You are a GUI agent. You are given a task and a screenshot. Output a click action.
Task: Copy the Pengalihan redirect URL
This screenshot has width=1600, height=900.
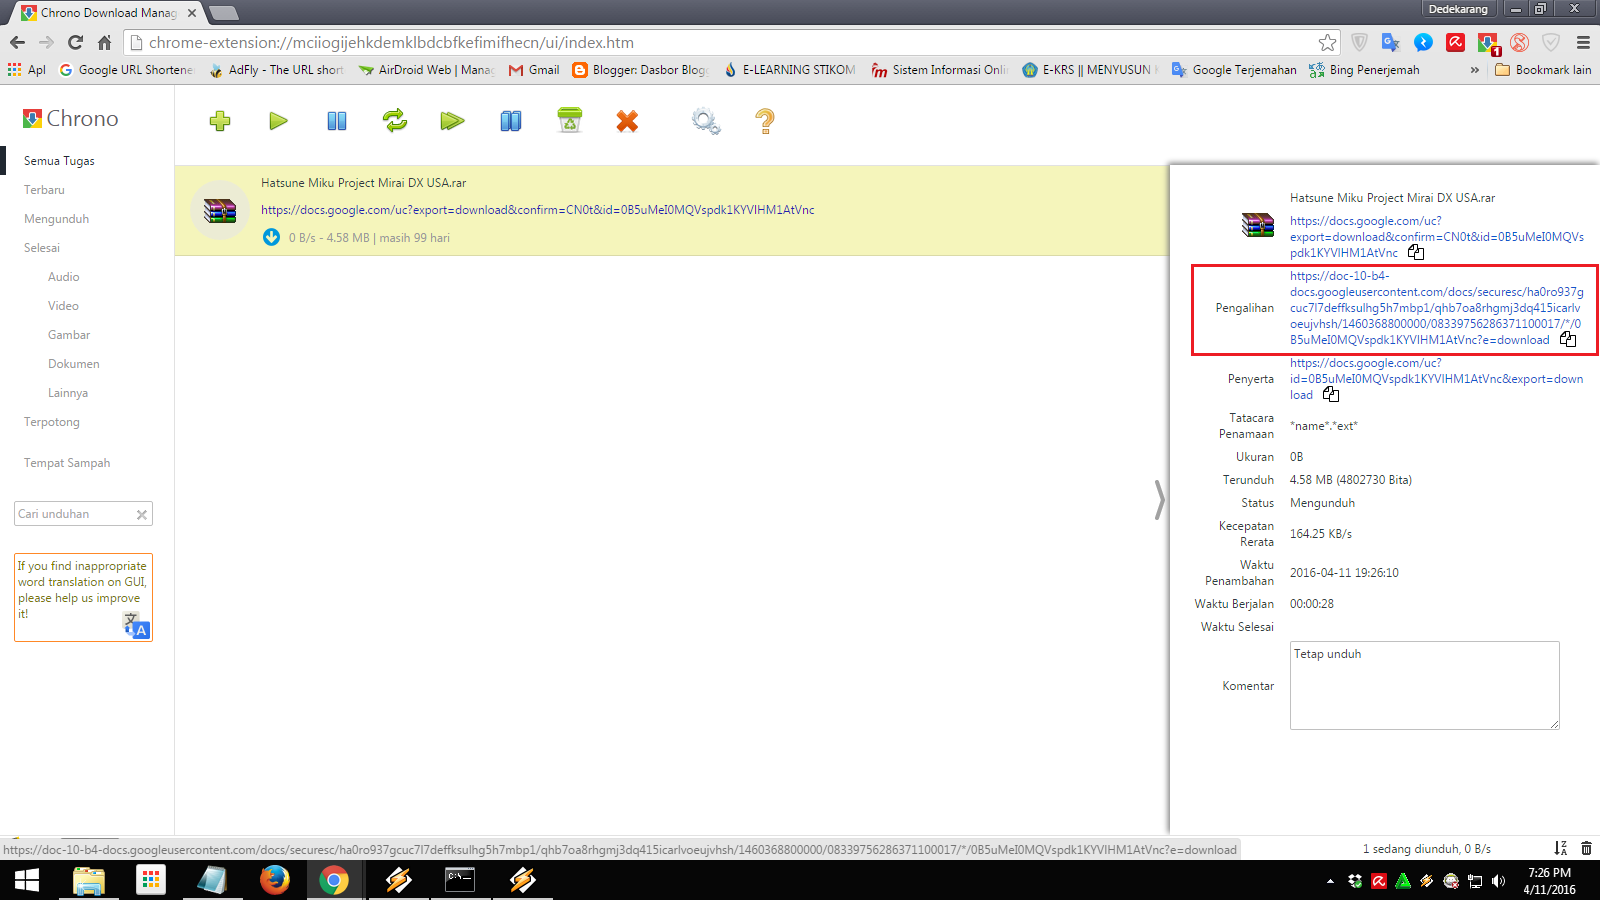(x=1568, y=339)
